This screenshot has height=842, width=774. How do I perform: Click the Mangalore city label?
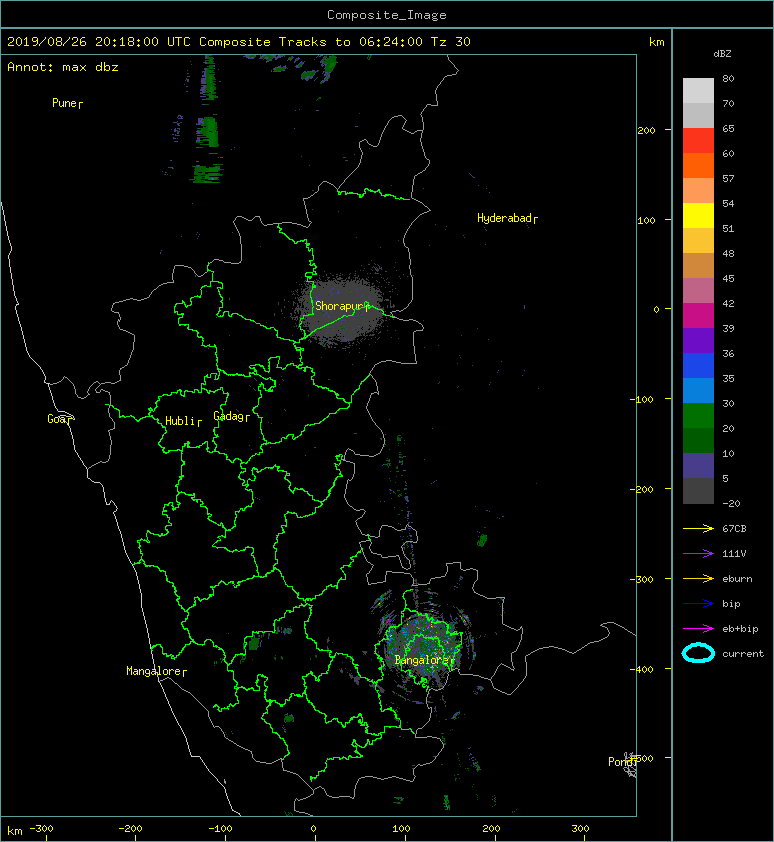(156, 671)
